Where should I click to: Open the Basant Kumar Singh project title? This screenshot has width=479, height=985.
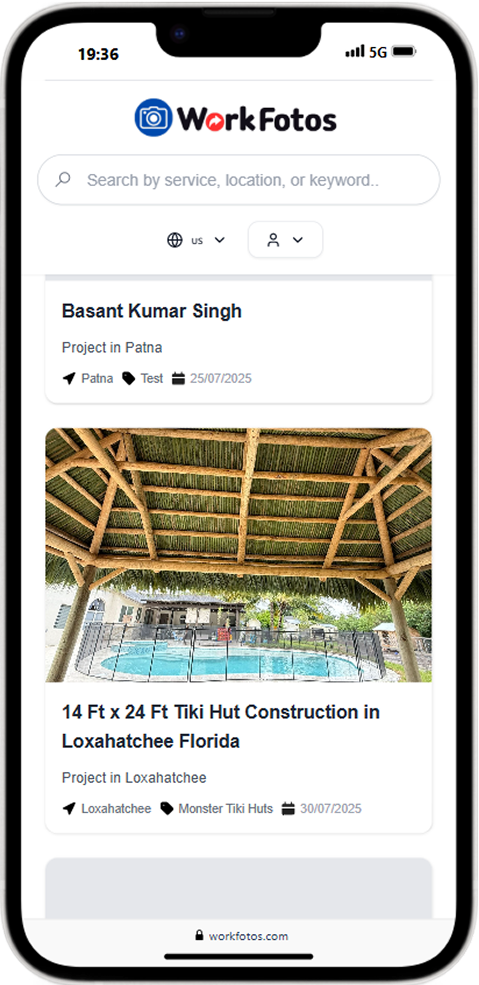coord(152,311)
